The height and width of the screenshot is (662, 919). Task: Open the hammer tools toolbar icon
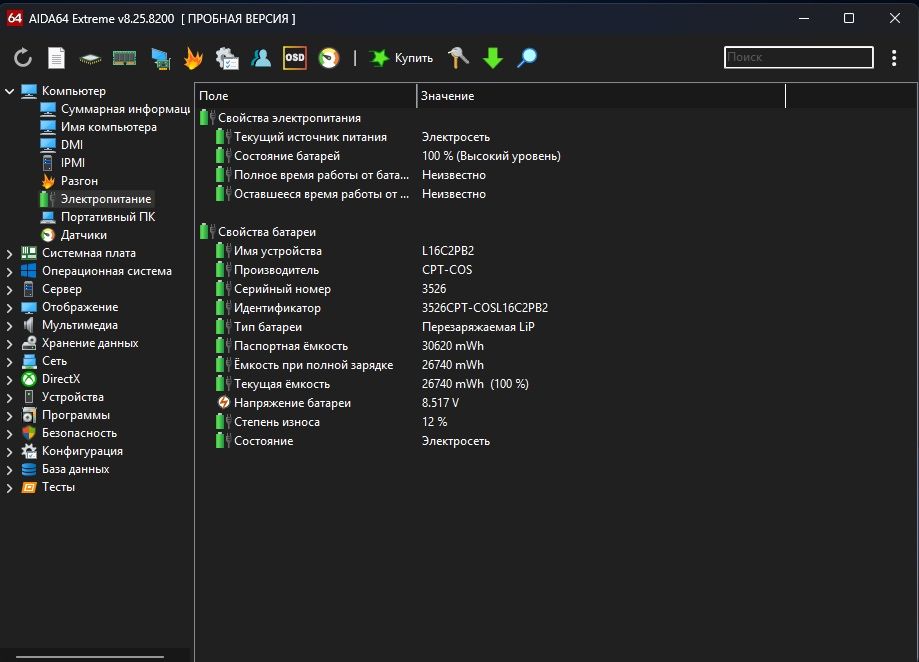point(458,57)
